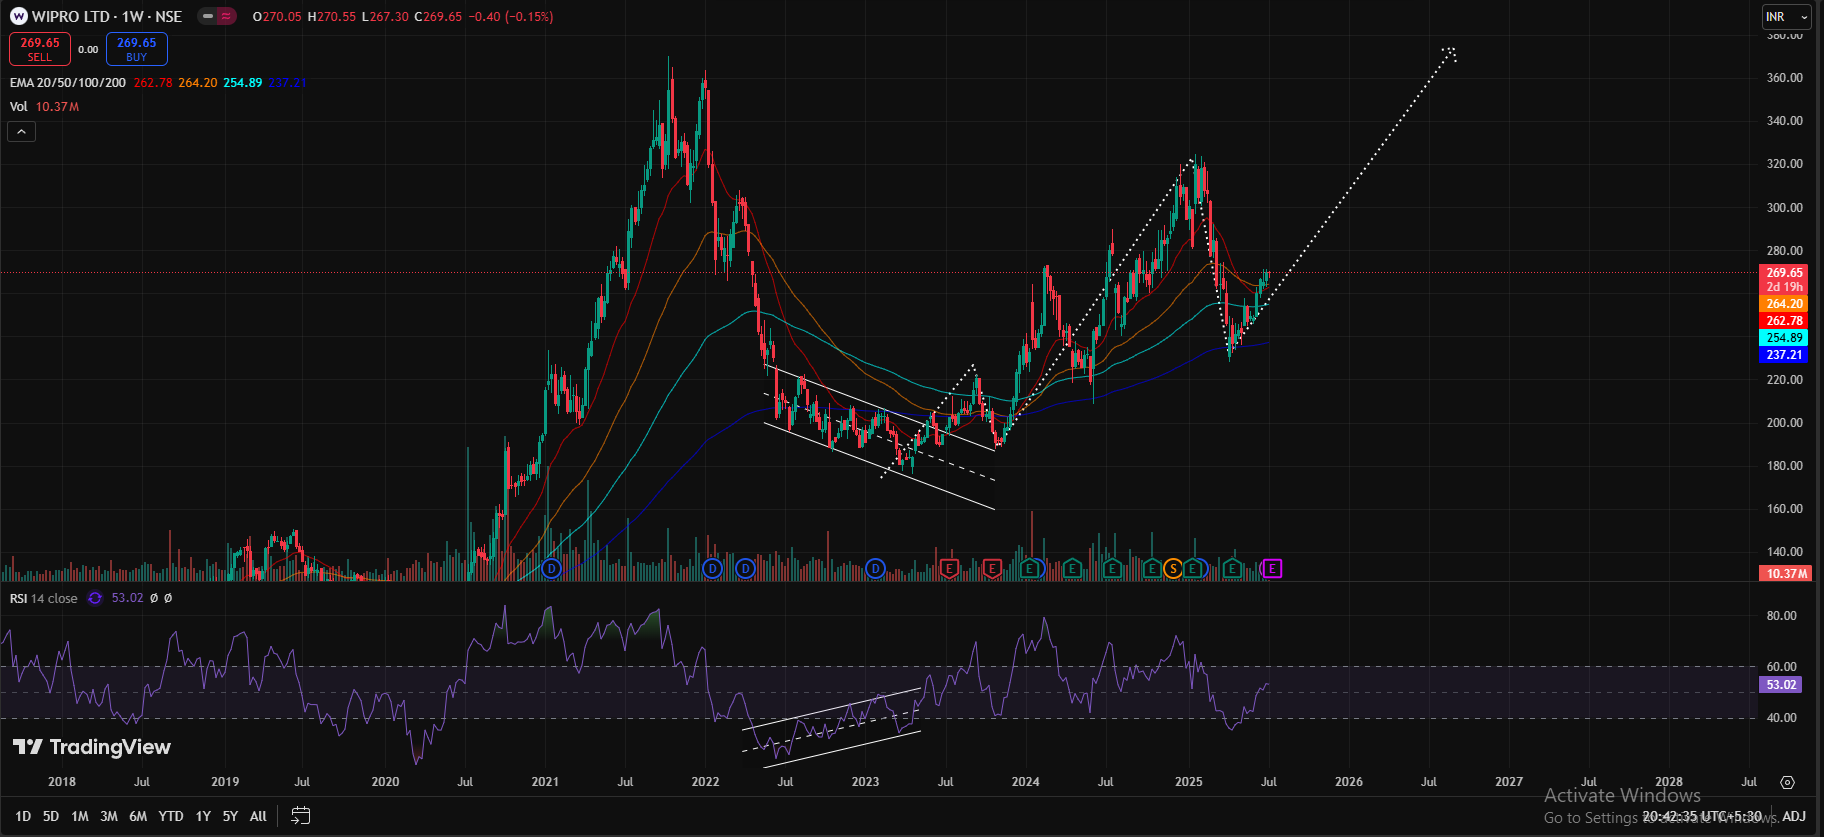Select the 5D time range
Viewport: 1824px width, 837px height.
pyautogui.click(x=51, y=816)
